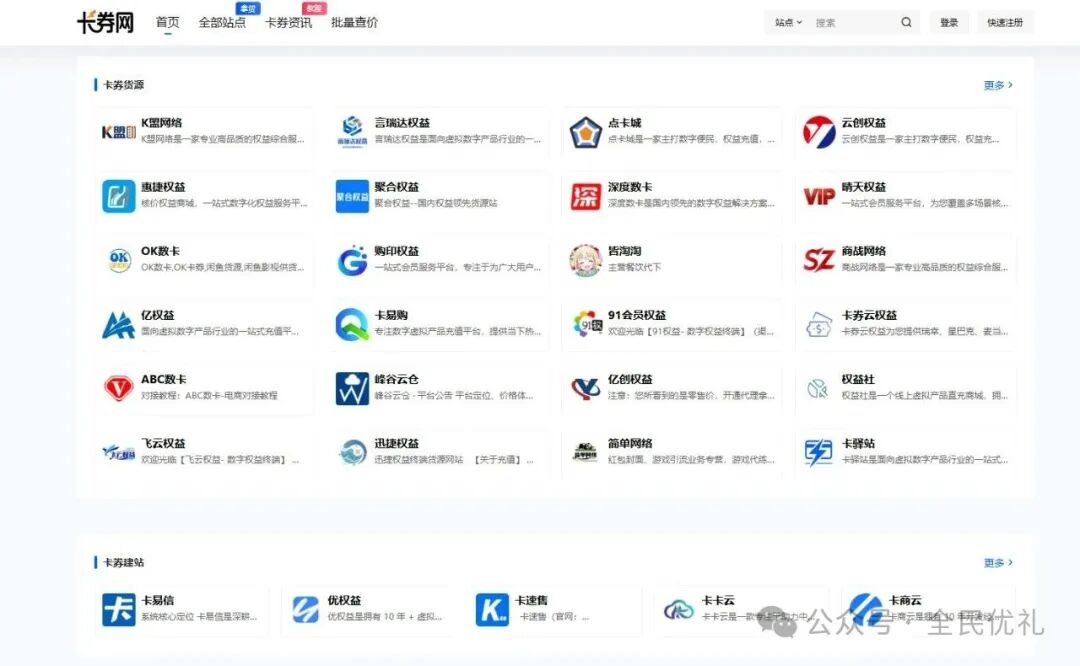Screen dimensions: 1080x666
Task: Click the 91会员权益 colorful icon
Action: point(588,324)
